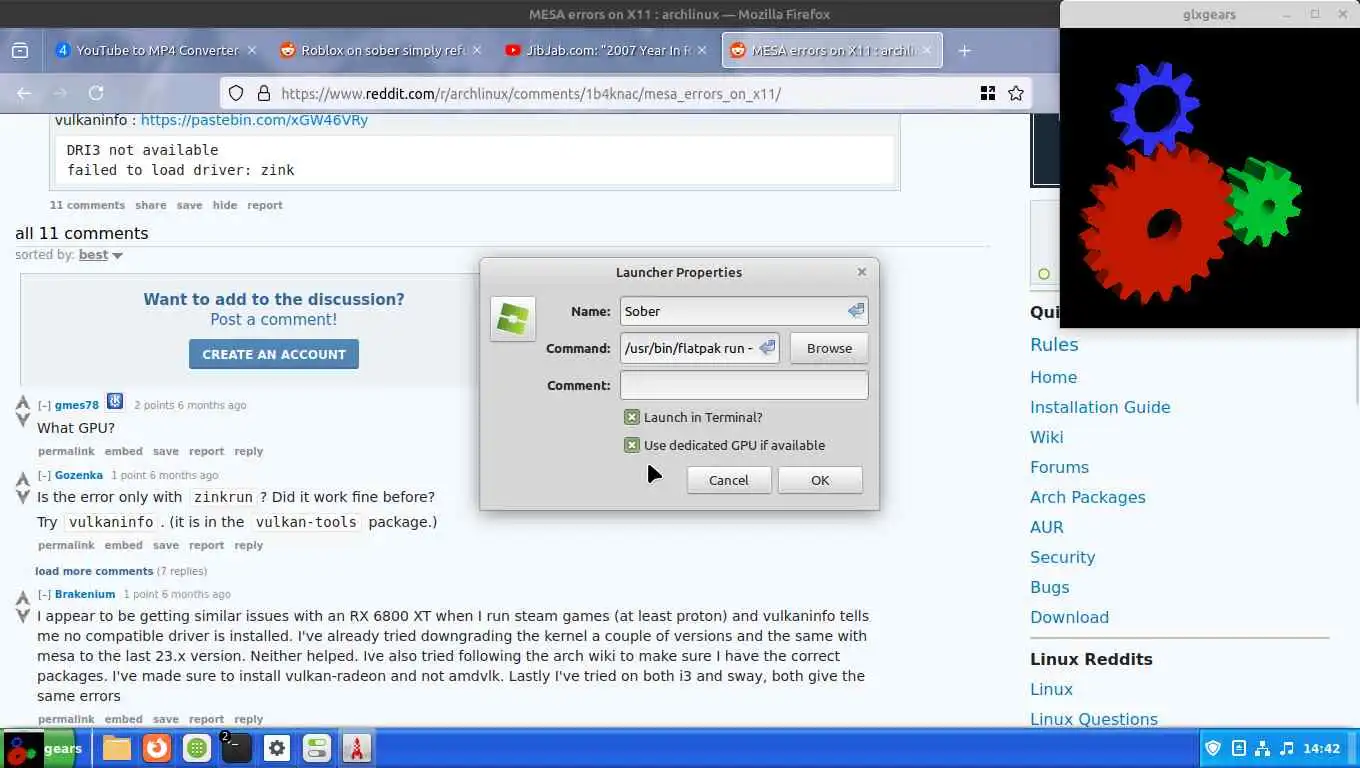Click gmes78's user flair icon
This screenshot has height=768, width=1360.
coord(115,402)
